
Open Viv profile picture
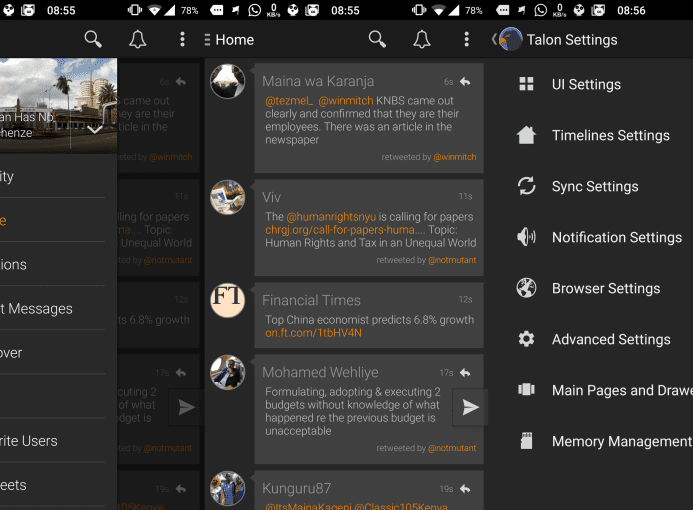[227, 197]
